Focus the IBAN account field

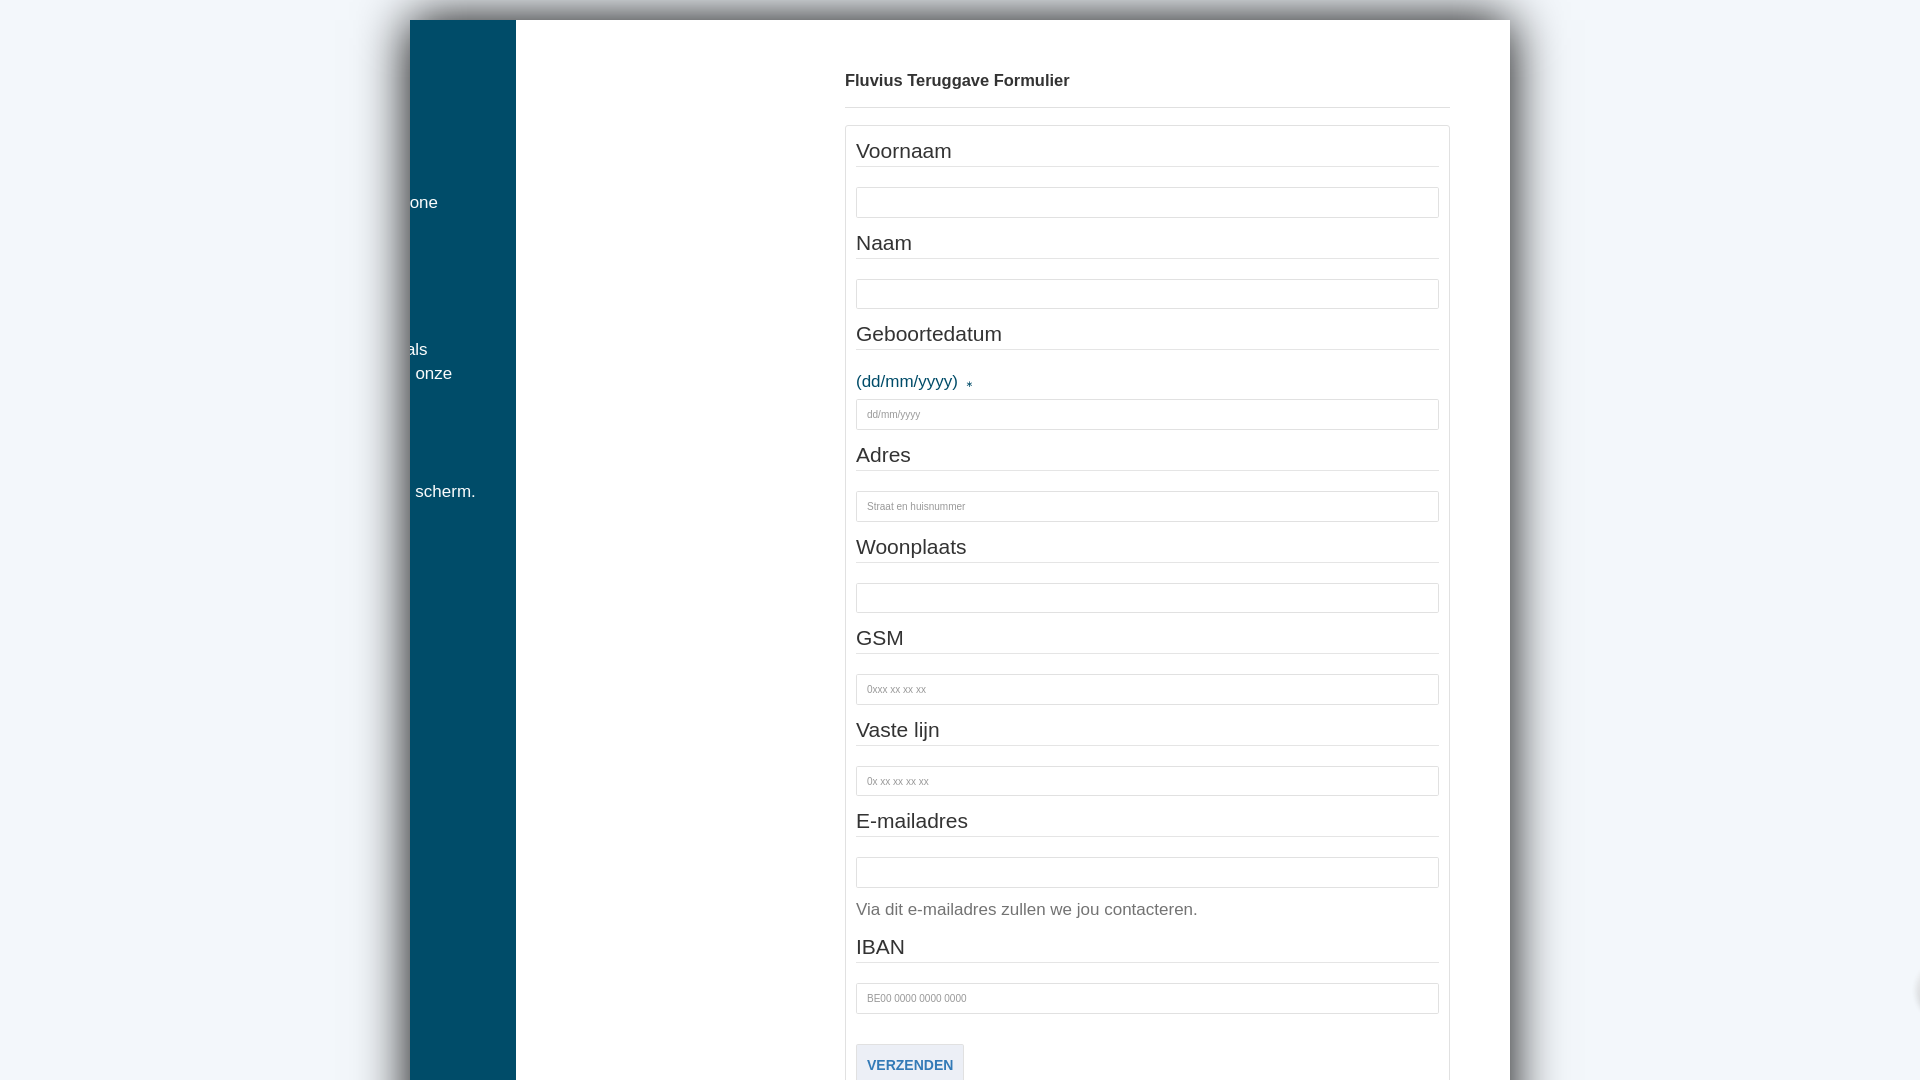click(x=1147, y=999)
